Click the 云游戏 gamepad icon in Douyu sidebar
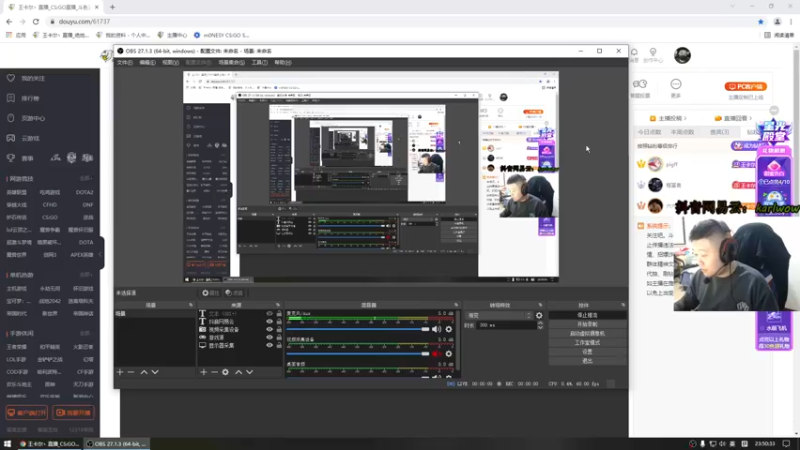 (11, 138)
